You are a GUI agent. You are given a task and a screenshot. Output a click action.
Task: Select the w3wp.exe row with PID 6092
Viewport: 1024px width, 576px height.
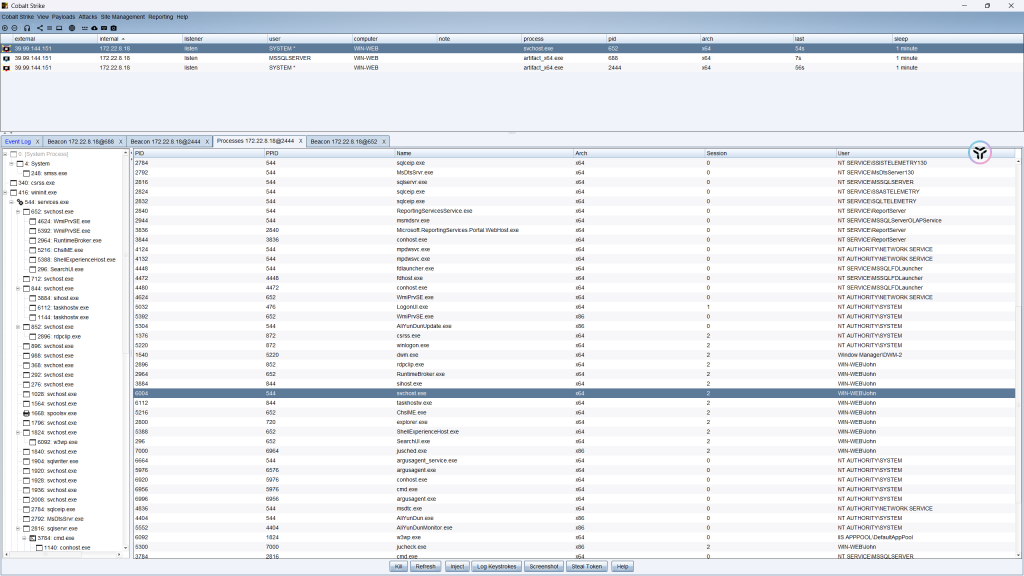pyautogui.click(x=574, y=537)
